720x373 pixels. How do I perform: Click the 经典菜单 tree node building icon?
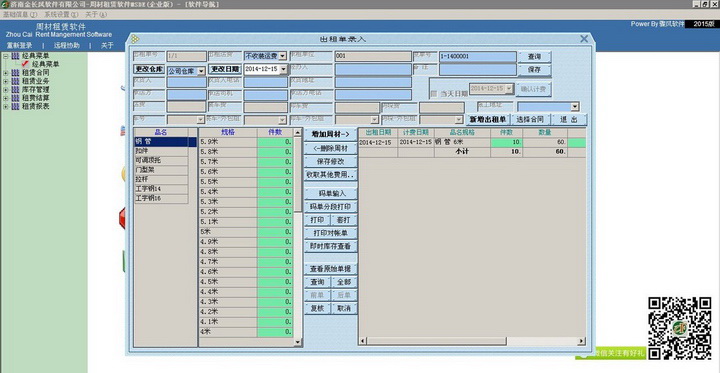15,56
